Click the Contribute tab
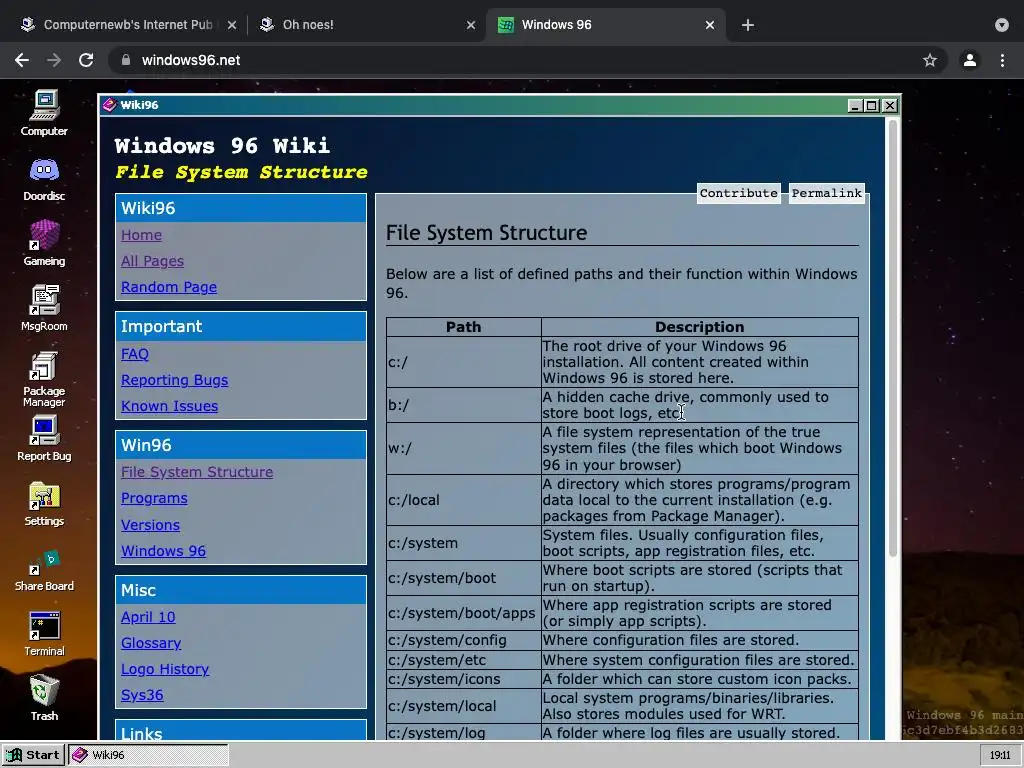The width and height of the screenshot is (1024, 768). point(739,193)
